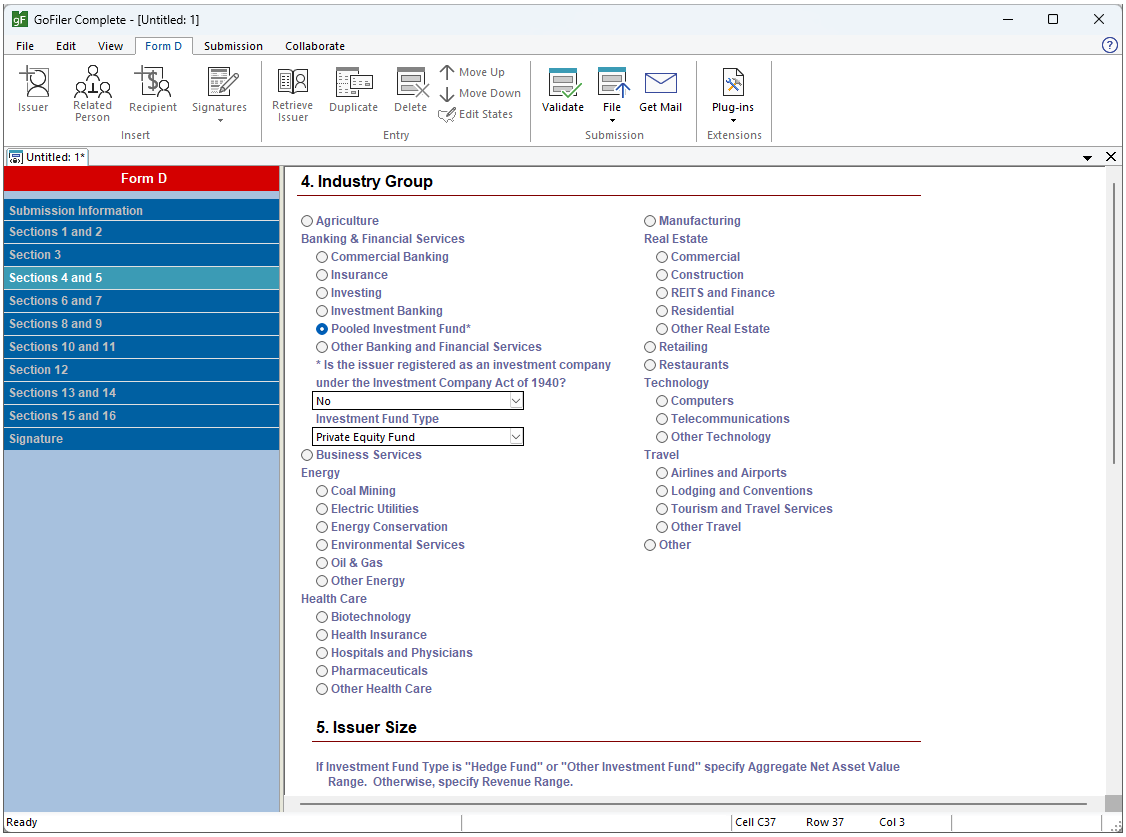Viewport: 1126px width, 837px height.
Task: Select the Manufacturing radio button
Action: [x=650, y=221]
